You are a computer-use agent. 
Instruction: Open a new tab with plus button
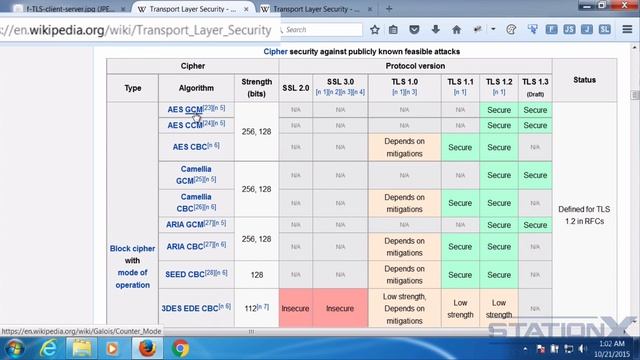tap(389, 9)
